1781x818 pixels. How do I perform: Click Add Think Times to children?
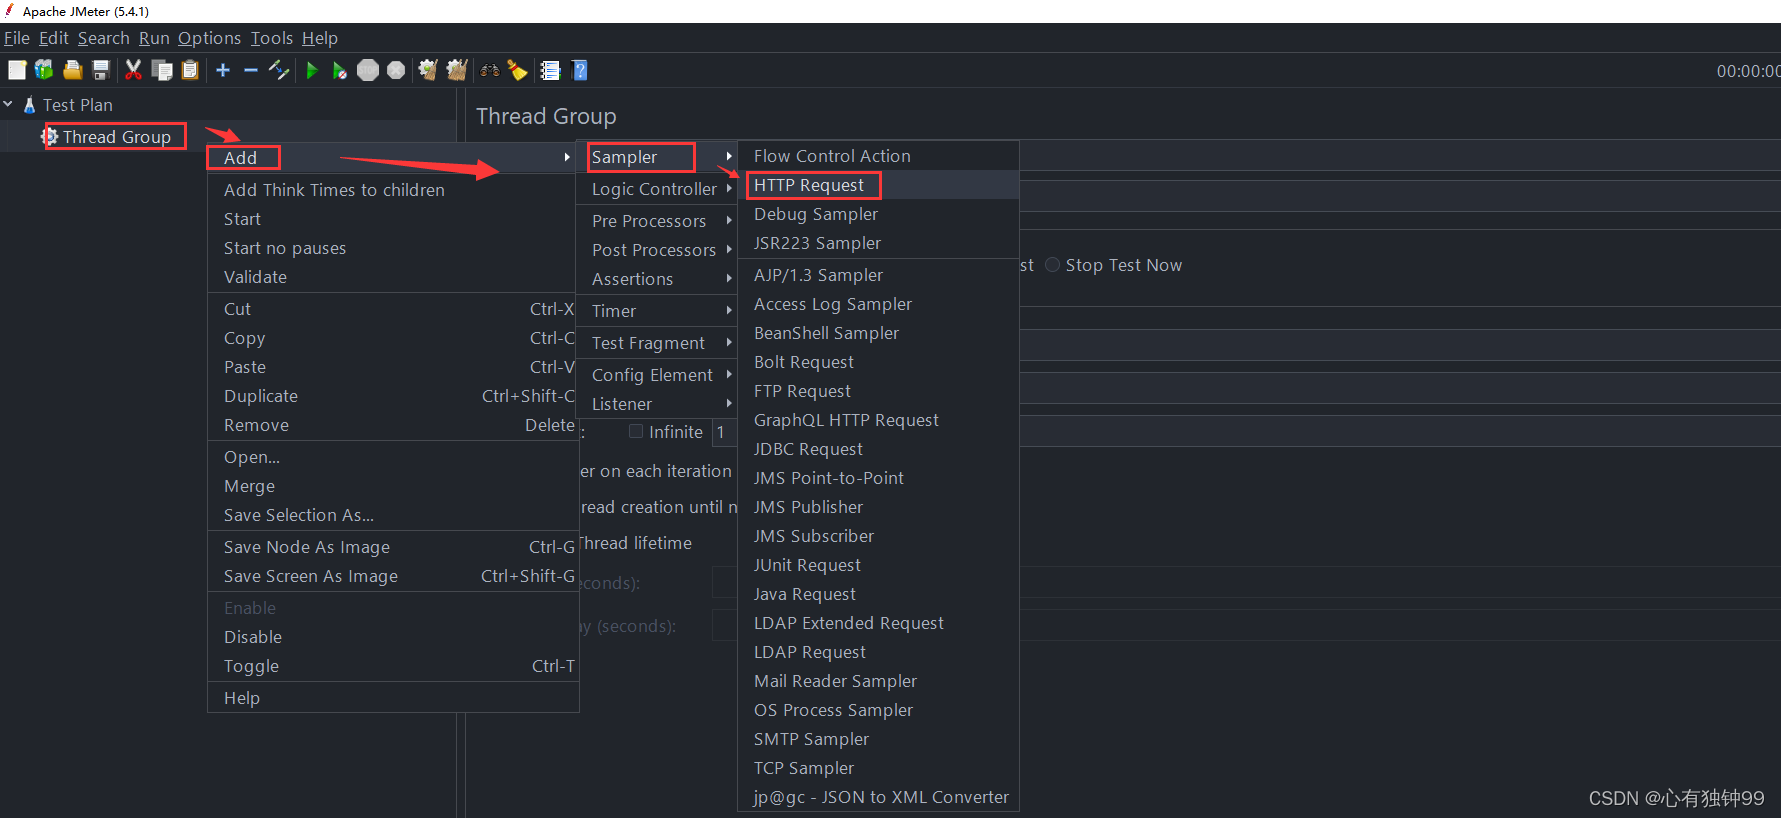tap(393, 190)
